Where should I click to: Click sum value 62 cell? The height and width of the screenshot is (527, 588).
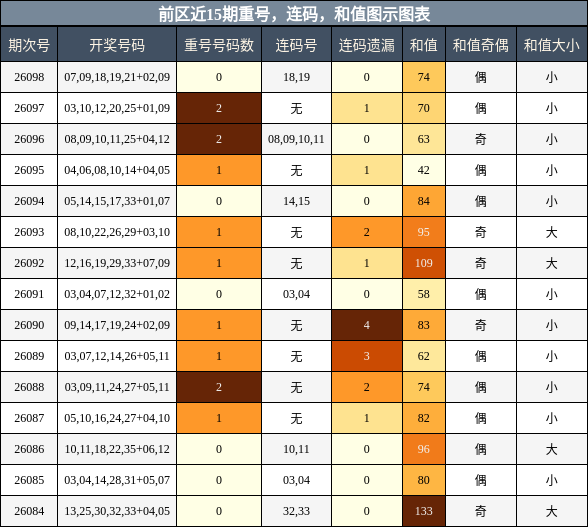click(x=424, y=356)
